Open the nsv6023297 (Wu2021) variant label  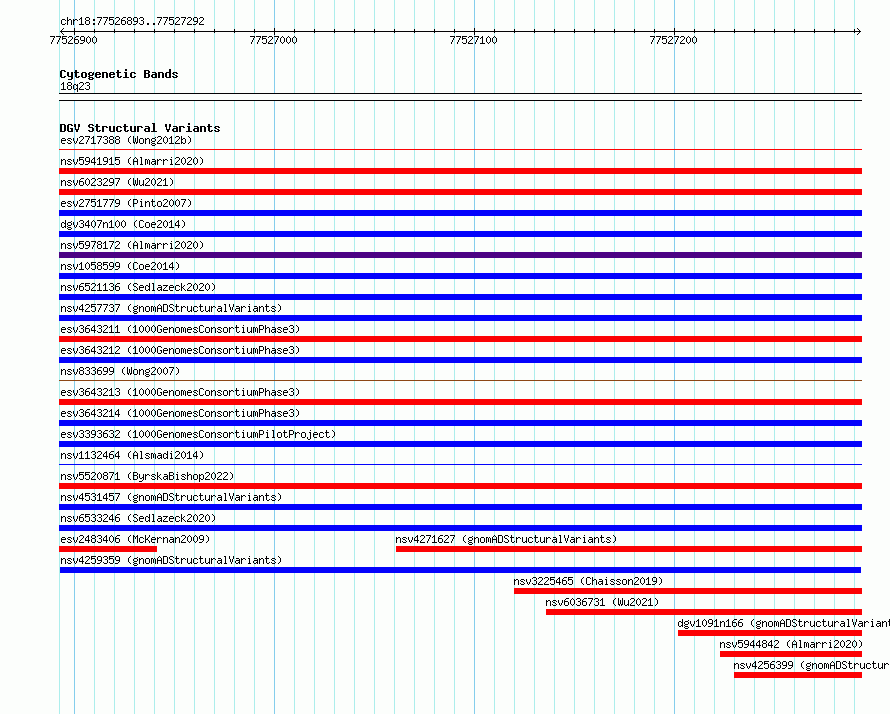(117, 182)
